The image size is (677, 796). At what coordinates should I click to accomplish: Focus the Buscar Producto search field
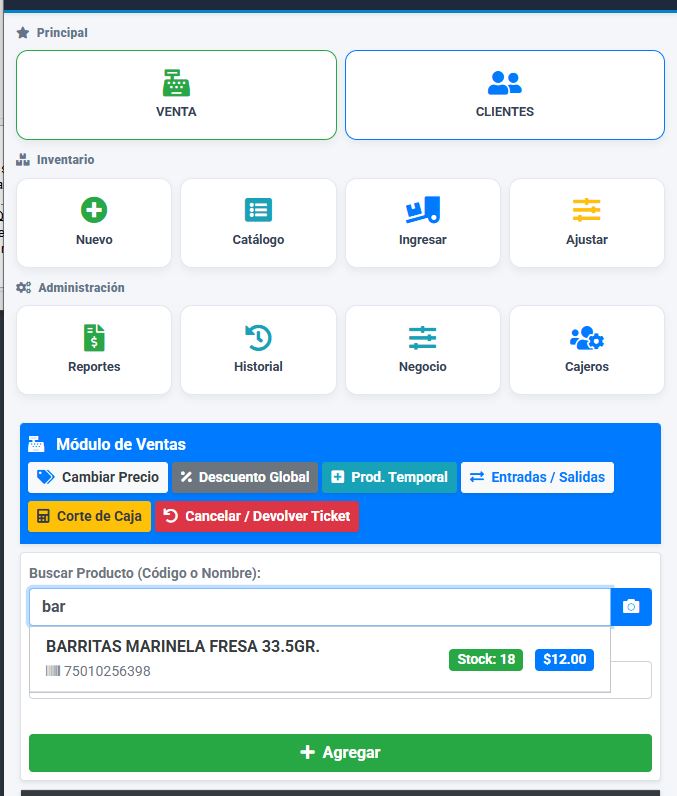pyautogui.click(x=320, y=607)
